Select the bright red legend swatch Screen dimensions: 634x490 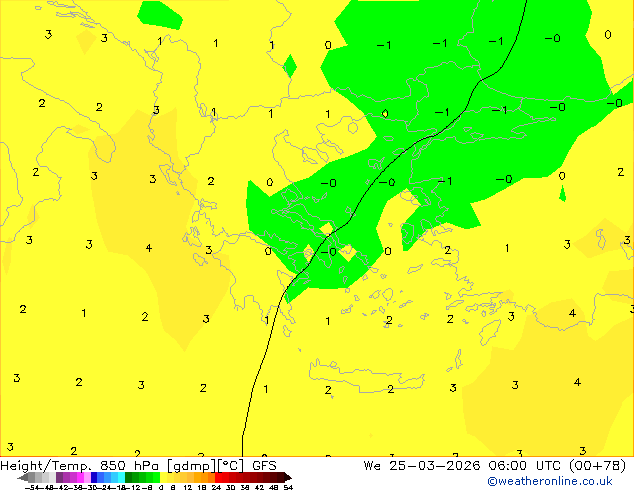[x=218, y=477]
